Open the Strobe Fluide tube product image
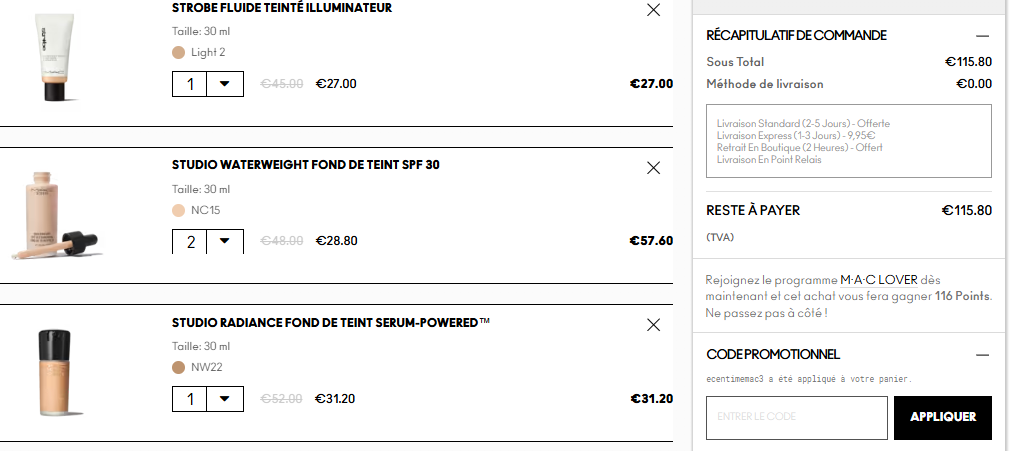Screen dimensions: 1026x451 point(54,58)
